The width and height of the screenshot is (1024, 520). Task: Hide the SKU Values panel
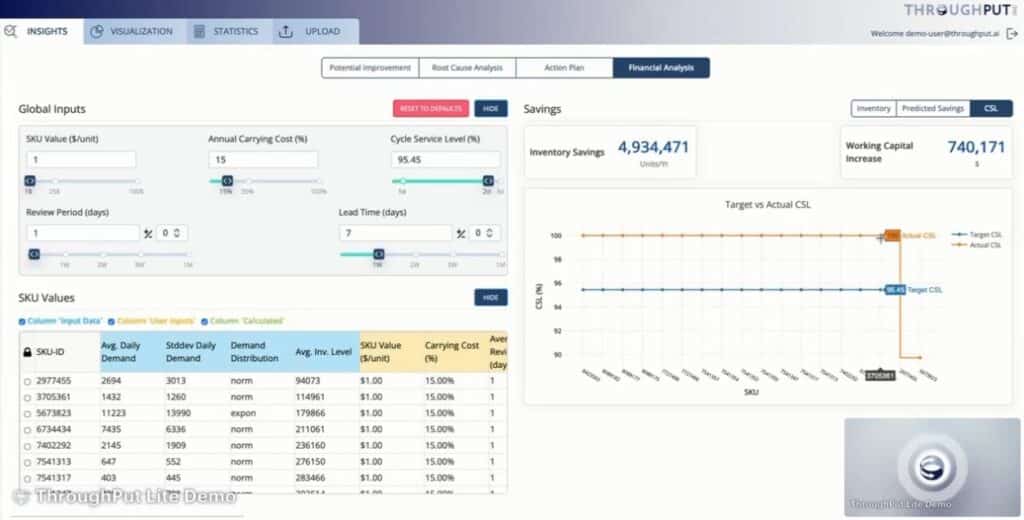[x=490, y=297]
